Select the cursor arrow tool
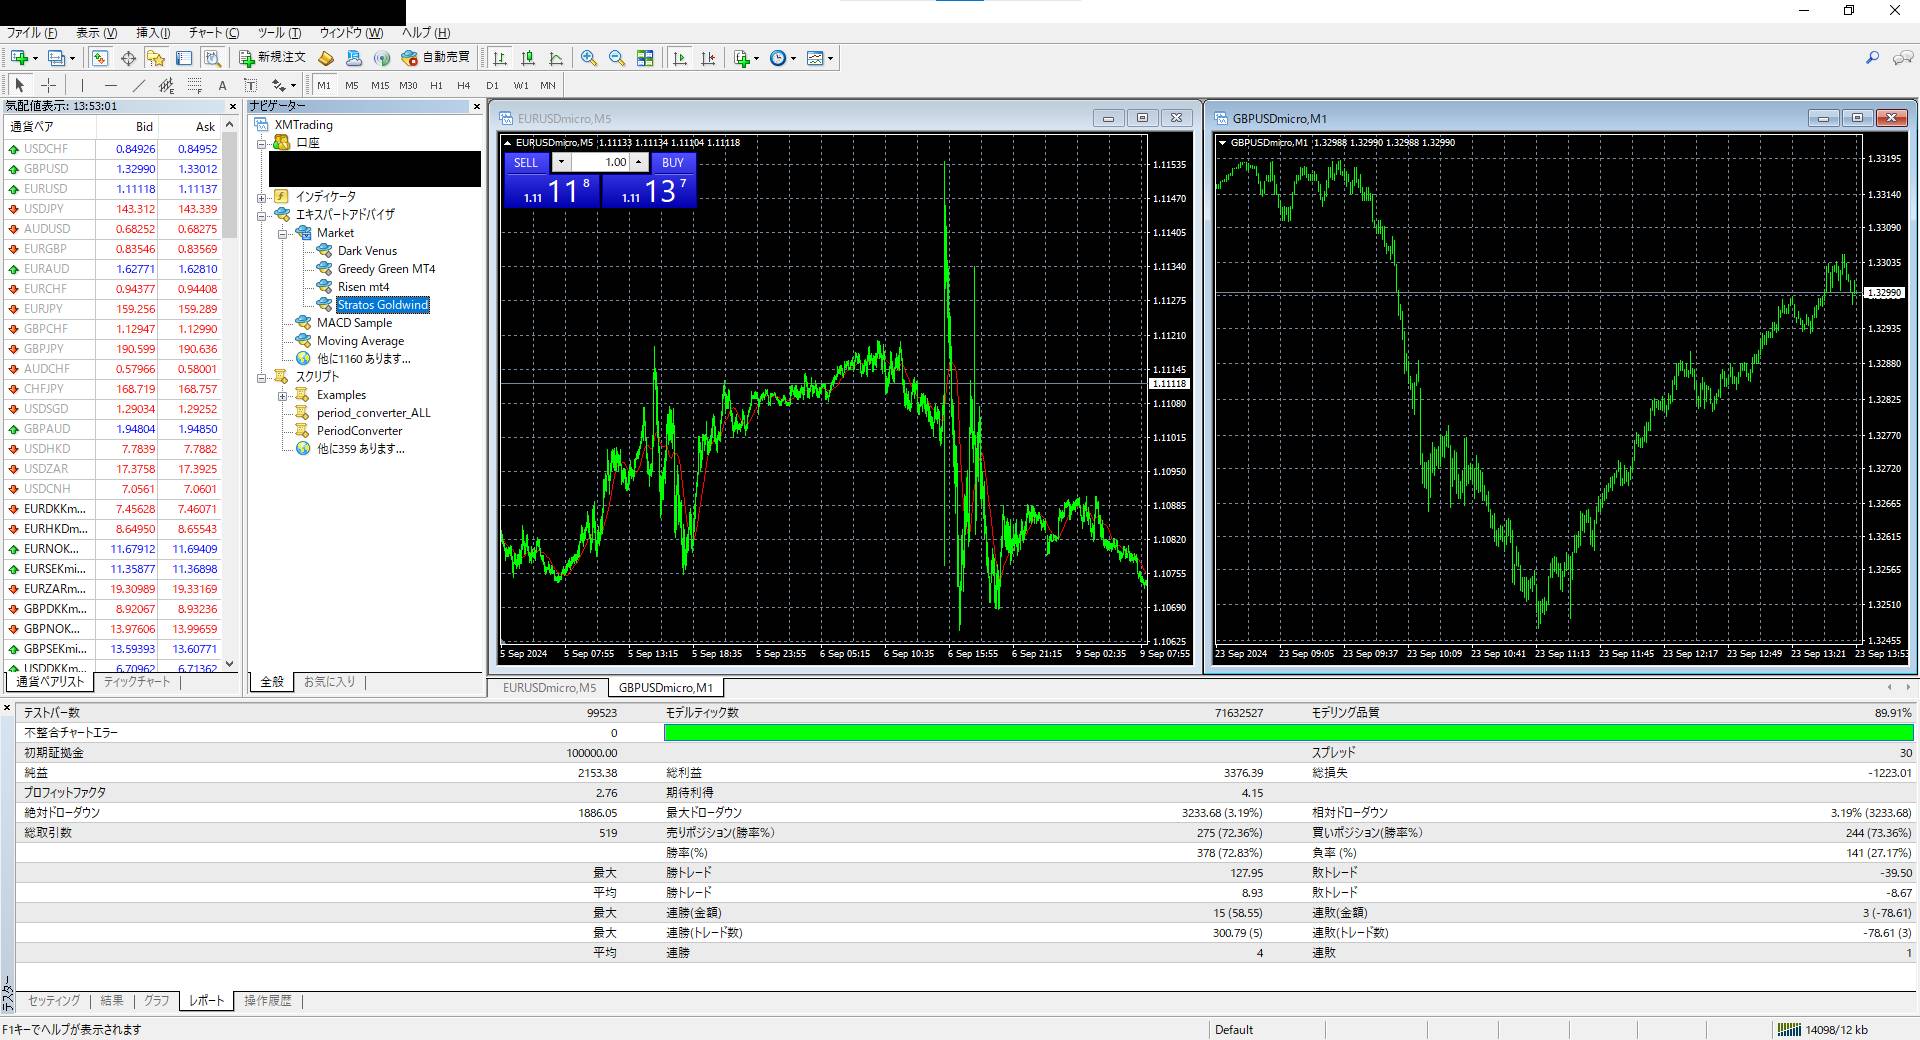 tap(19, 85)
